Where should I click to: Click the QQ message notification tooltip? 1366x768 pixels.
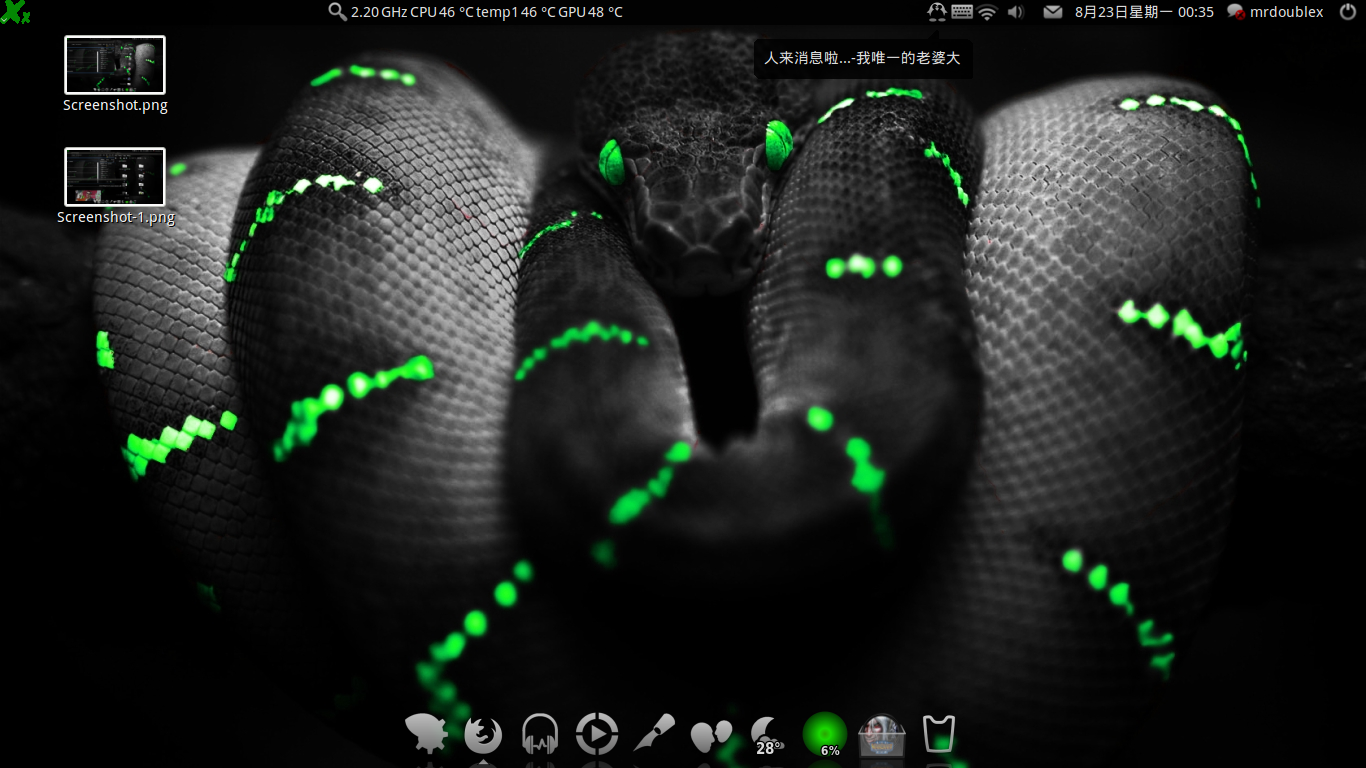862,58
